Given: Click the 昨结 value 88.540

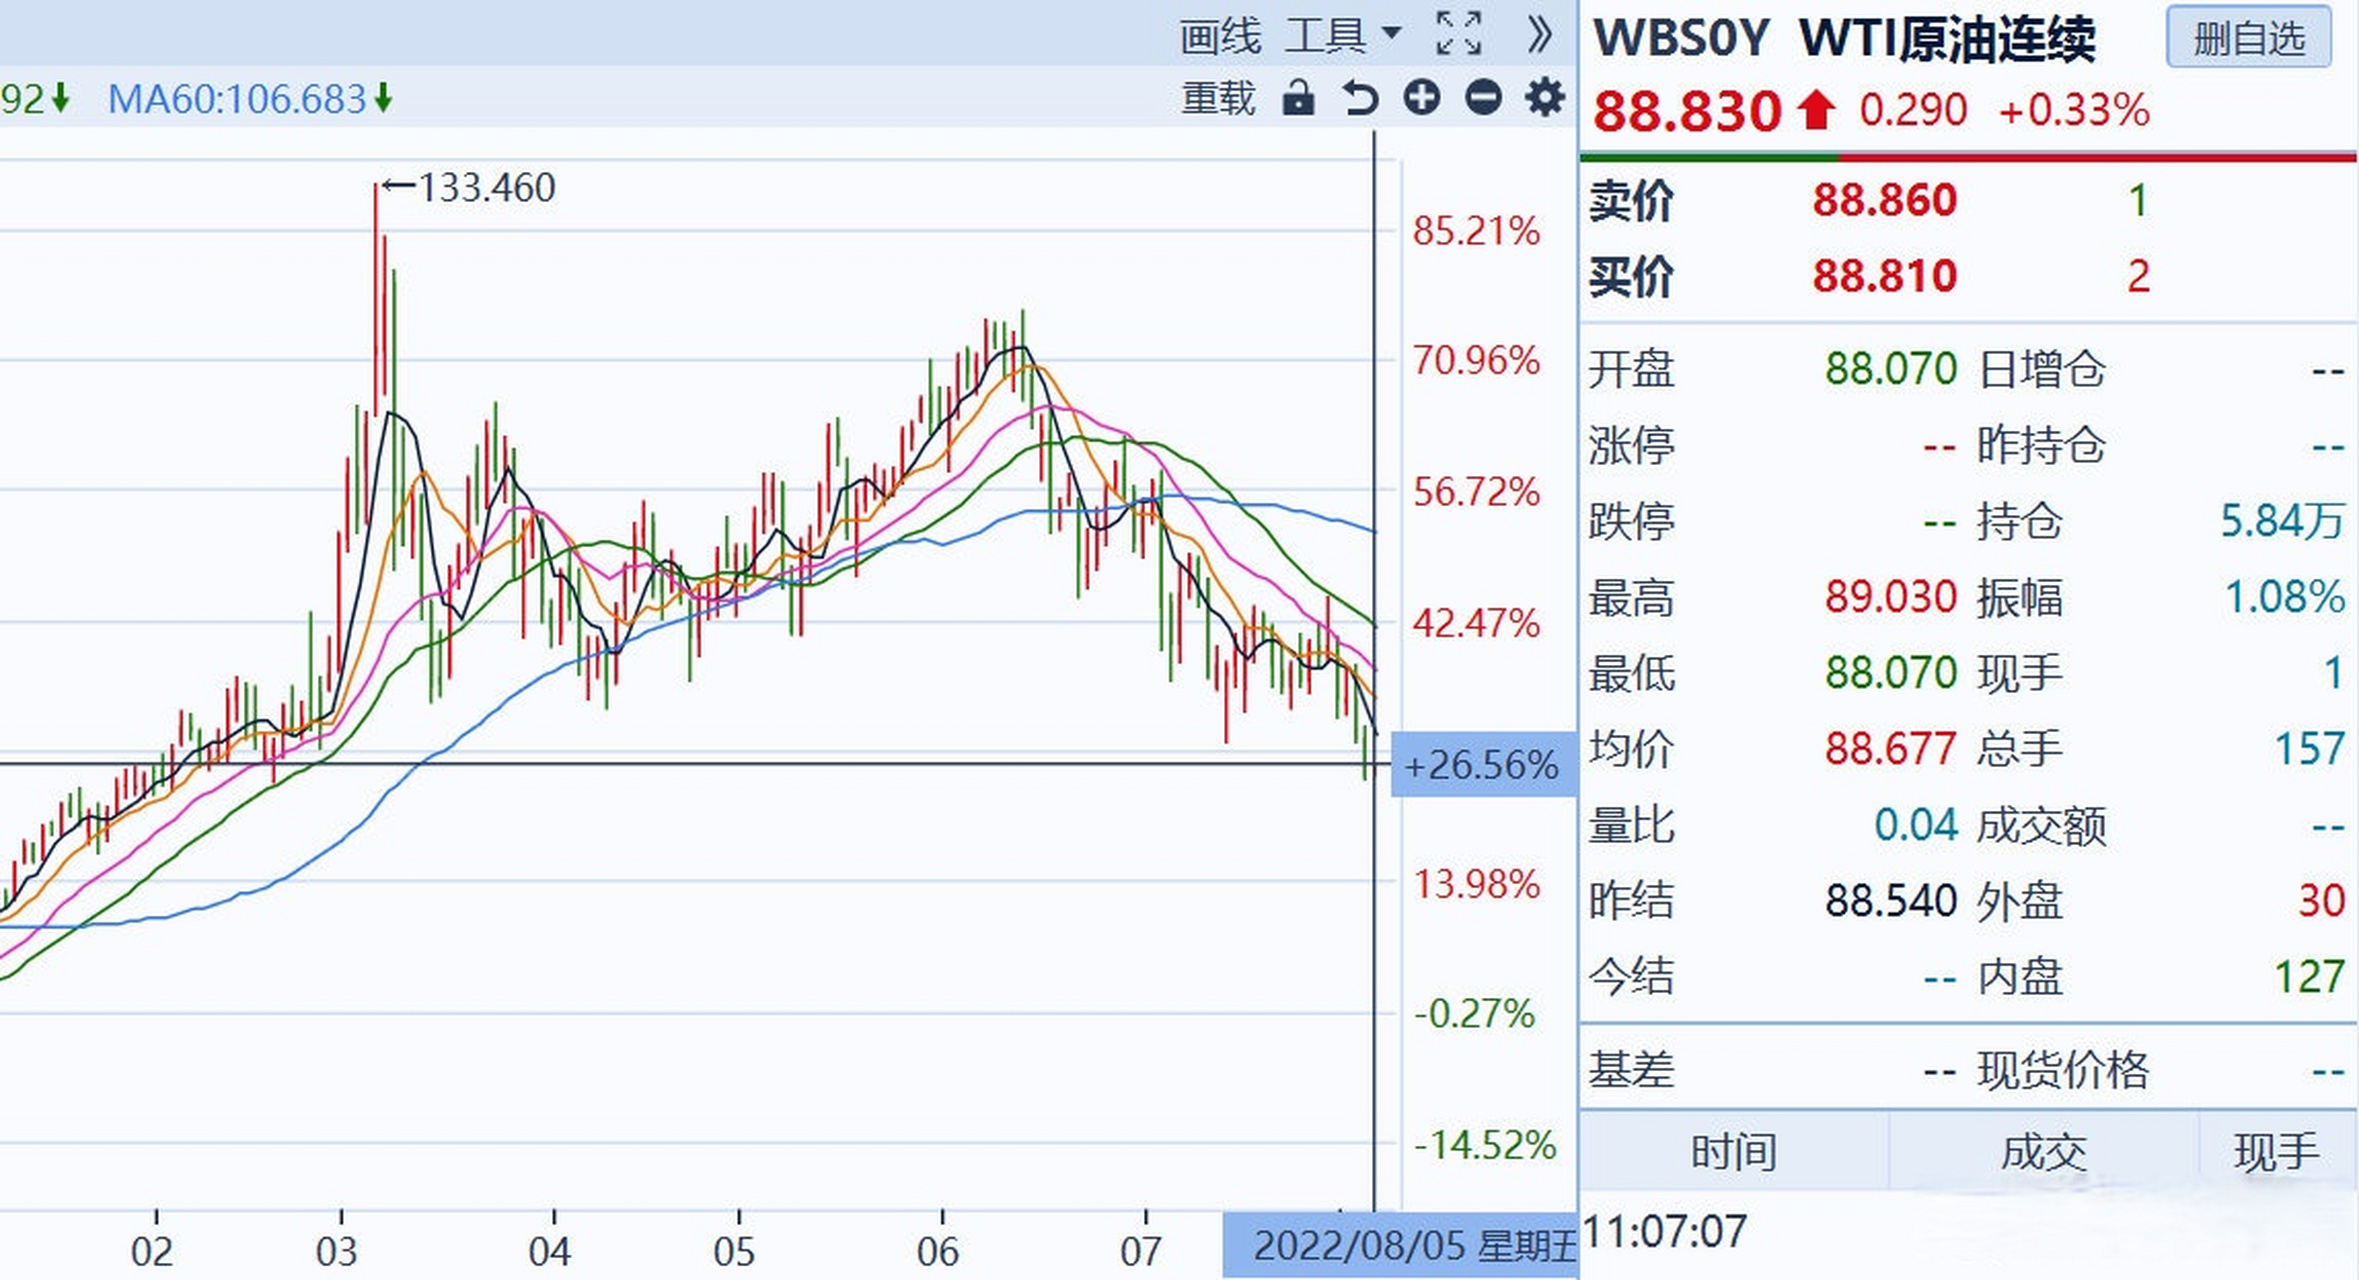Looking at the screenshot, I should tap(1890, 901).
